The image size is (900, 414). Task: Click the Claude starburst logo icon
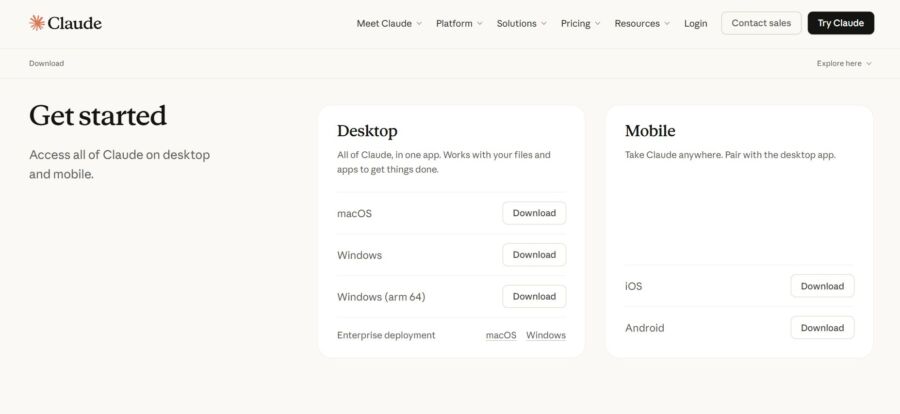(x=37, y=23)
